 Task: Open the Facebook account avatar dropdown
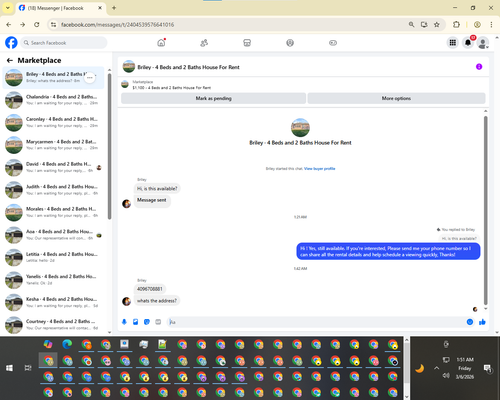483,43
